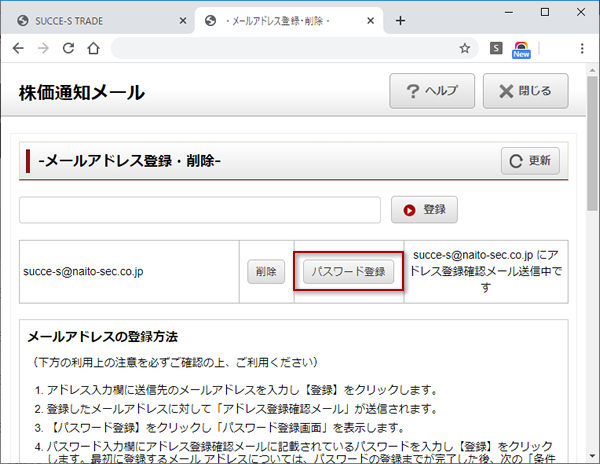Bookmark this page with the star icon
The width and height of the screenshot is (600, 464).
click(x=465, y=48)
